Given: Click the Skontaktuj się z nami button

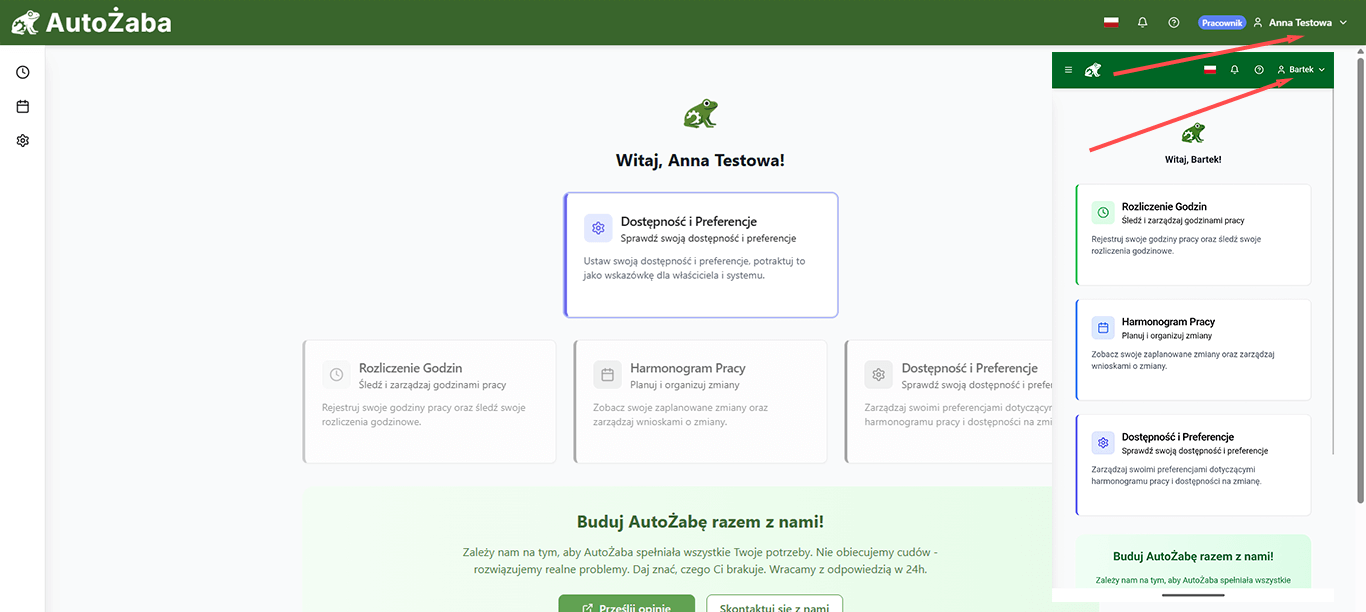Looking at the screenshot, I should coord(775,604).
